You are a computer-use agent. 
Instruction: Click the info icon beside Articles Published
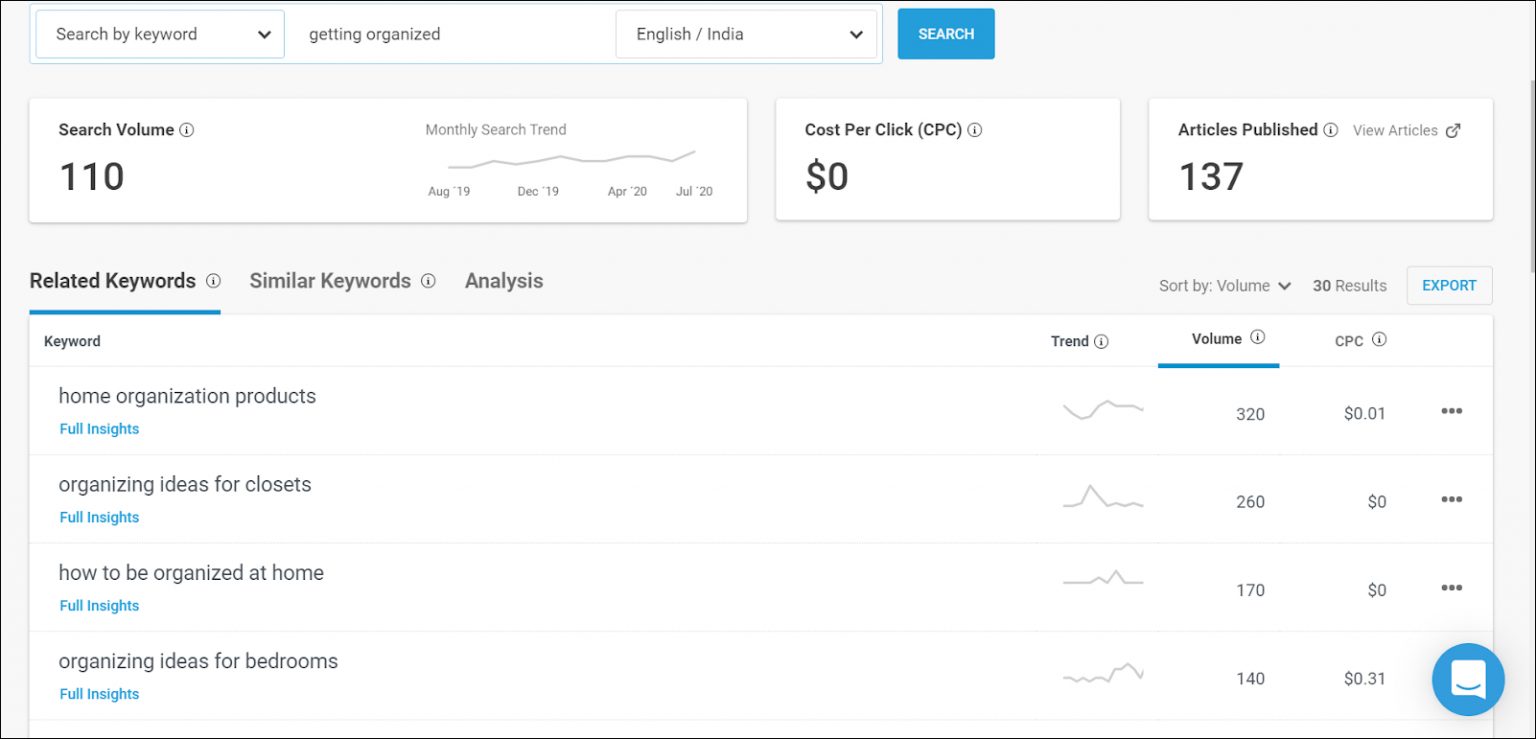1331,130
